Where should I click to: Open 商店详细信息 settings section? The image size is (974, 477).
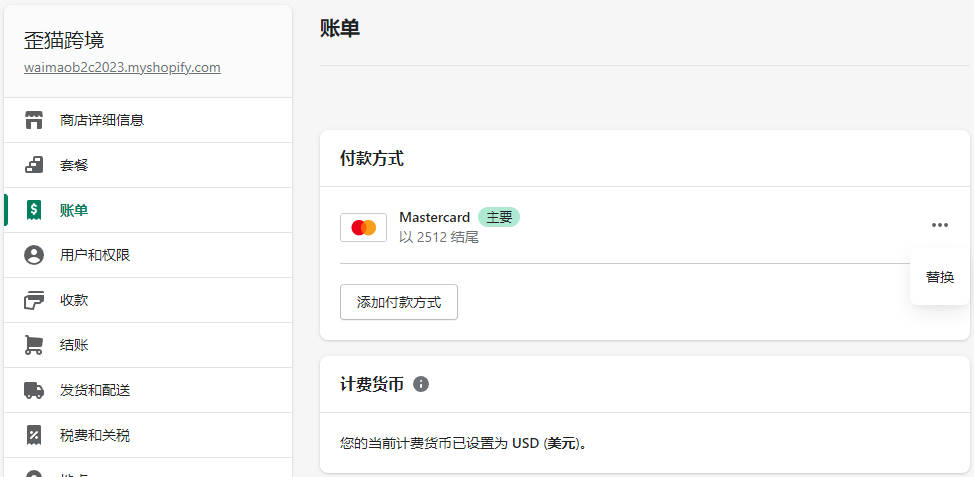148,120
